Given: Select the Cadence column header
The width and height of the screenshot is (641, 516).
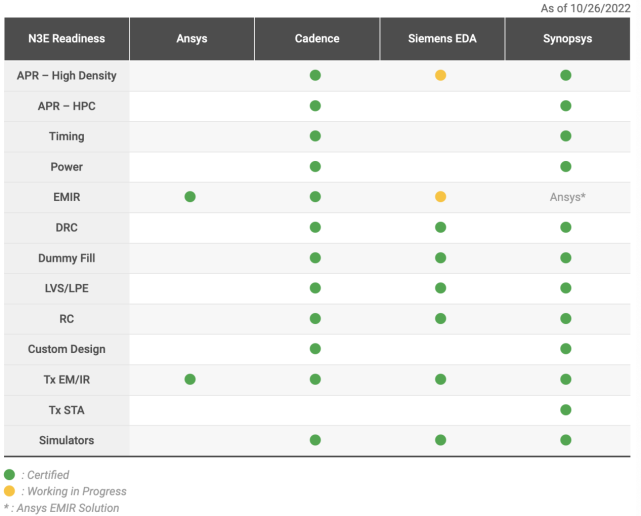Looking at the screenshot, I should [x=317, y=39].
